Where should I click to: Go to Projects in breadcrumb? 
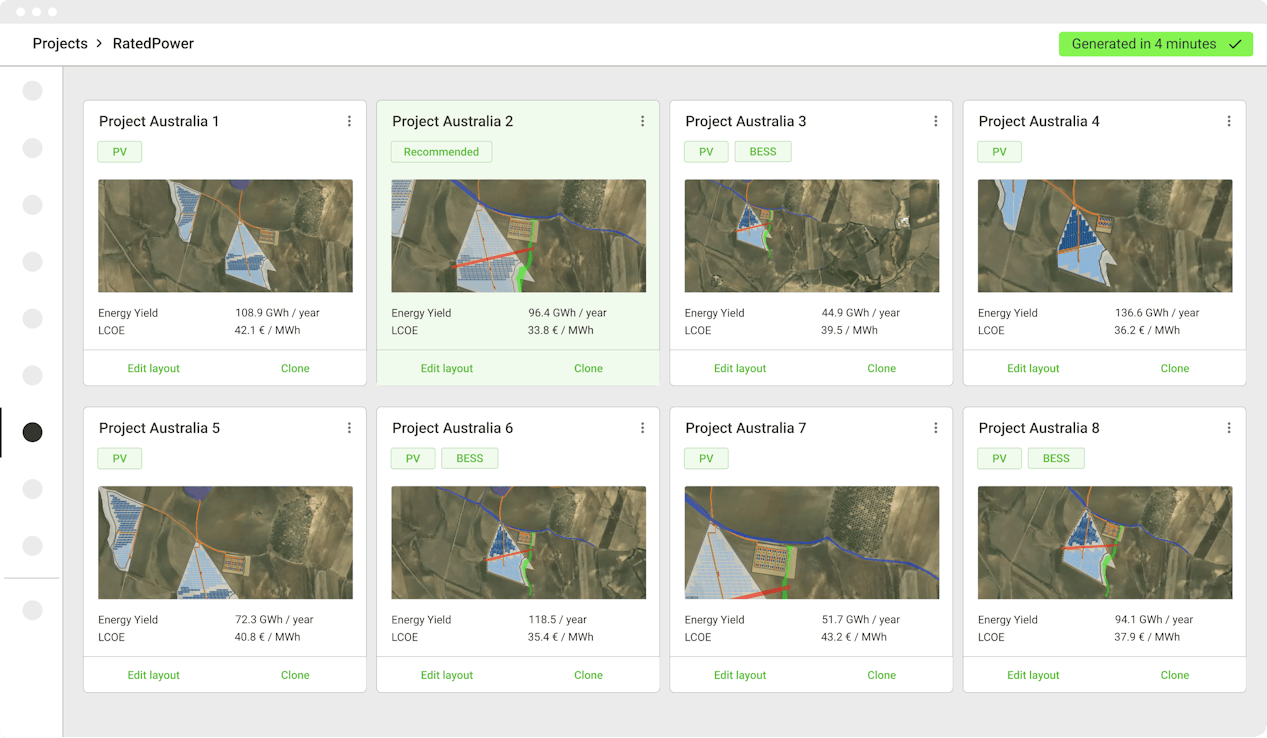coord(60,44)
